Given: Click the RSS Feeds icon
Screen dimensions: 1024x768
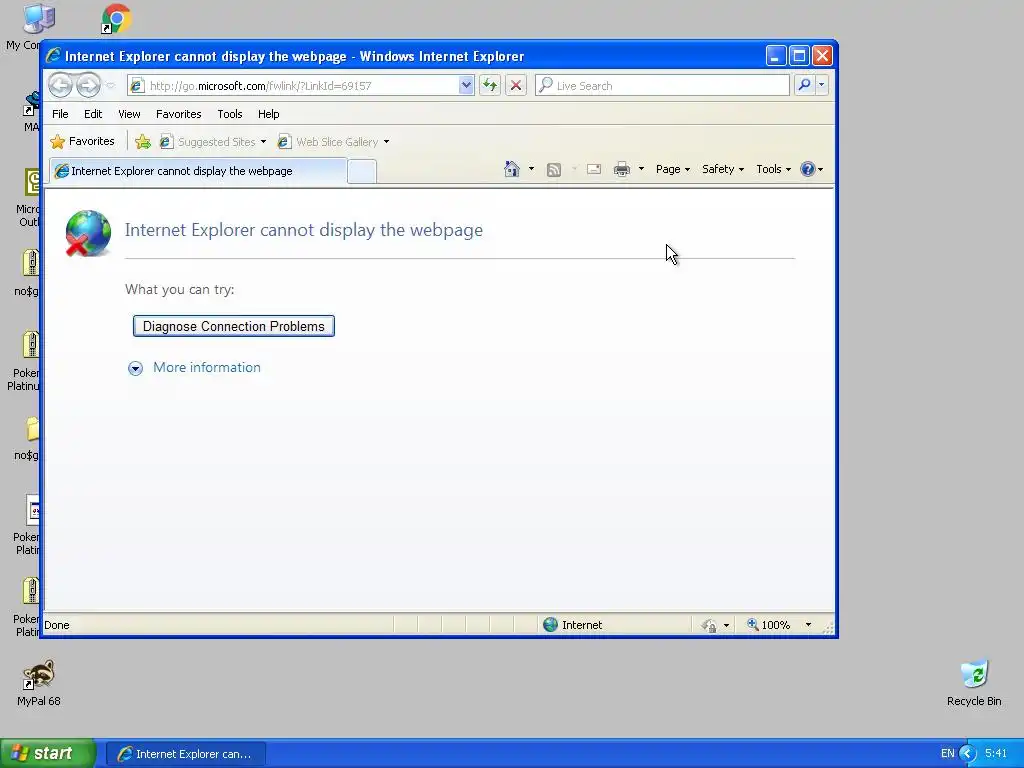Looking at the screenshot, I should [554, 170].
